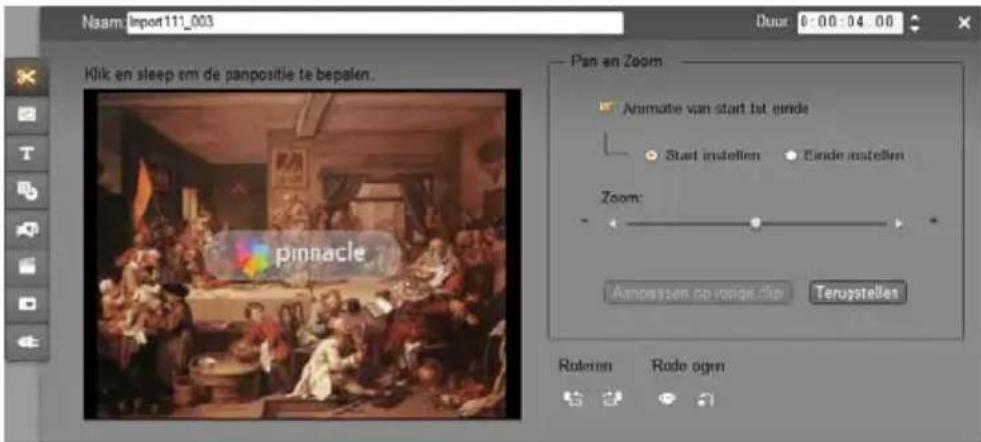Open the SmartMovie clapperboard tool
Screen dimensions: 981x442
(x=26, y=267)
